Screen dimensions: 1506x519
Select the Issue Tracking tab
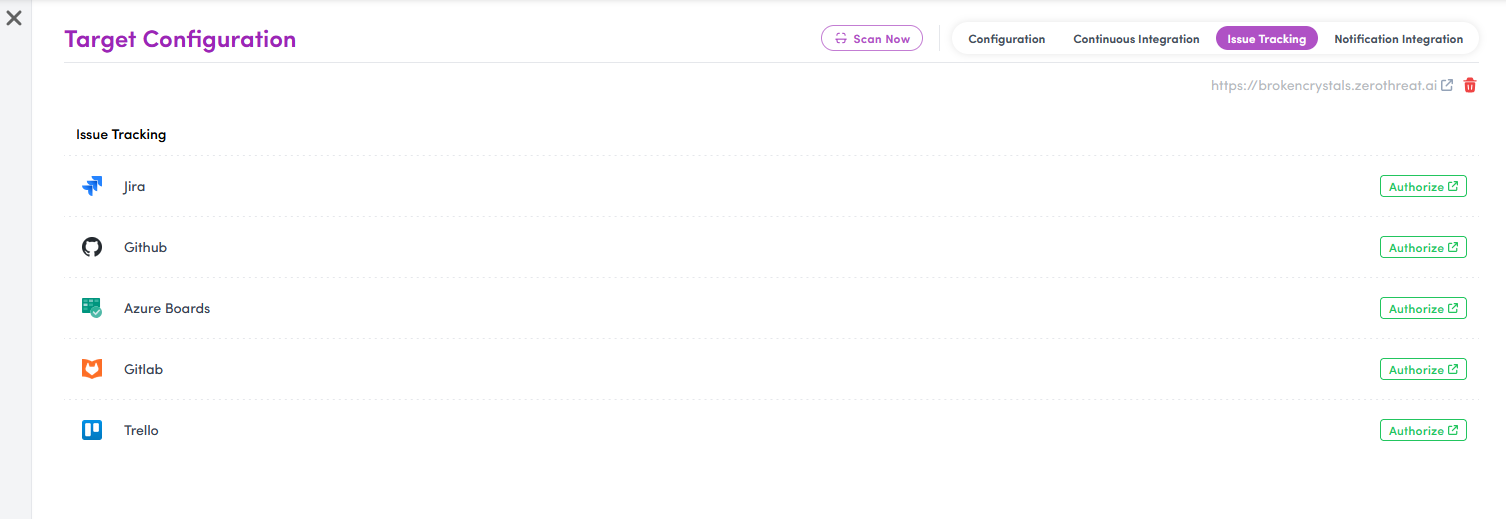[x=1266, y=39]
